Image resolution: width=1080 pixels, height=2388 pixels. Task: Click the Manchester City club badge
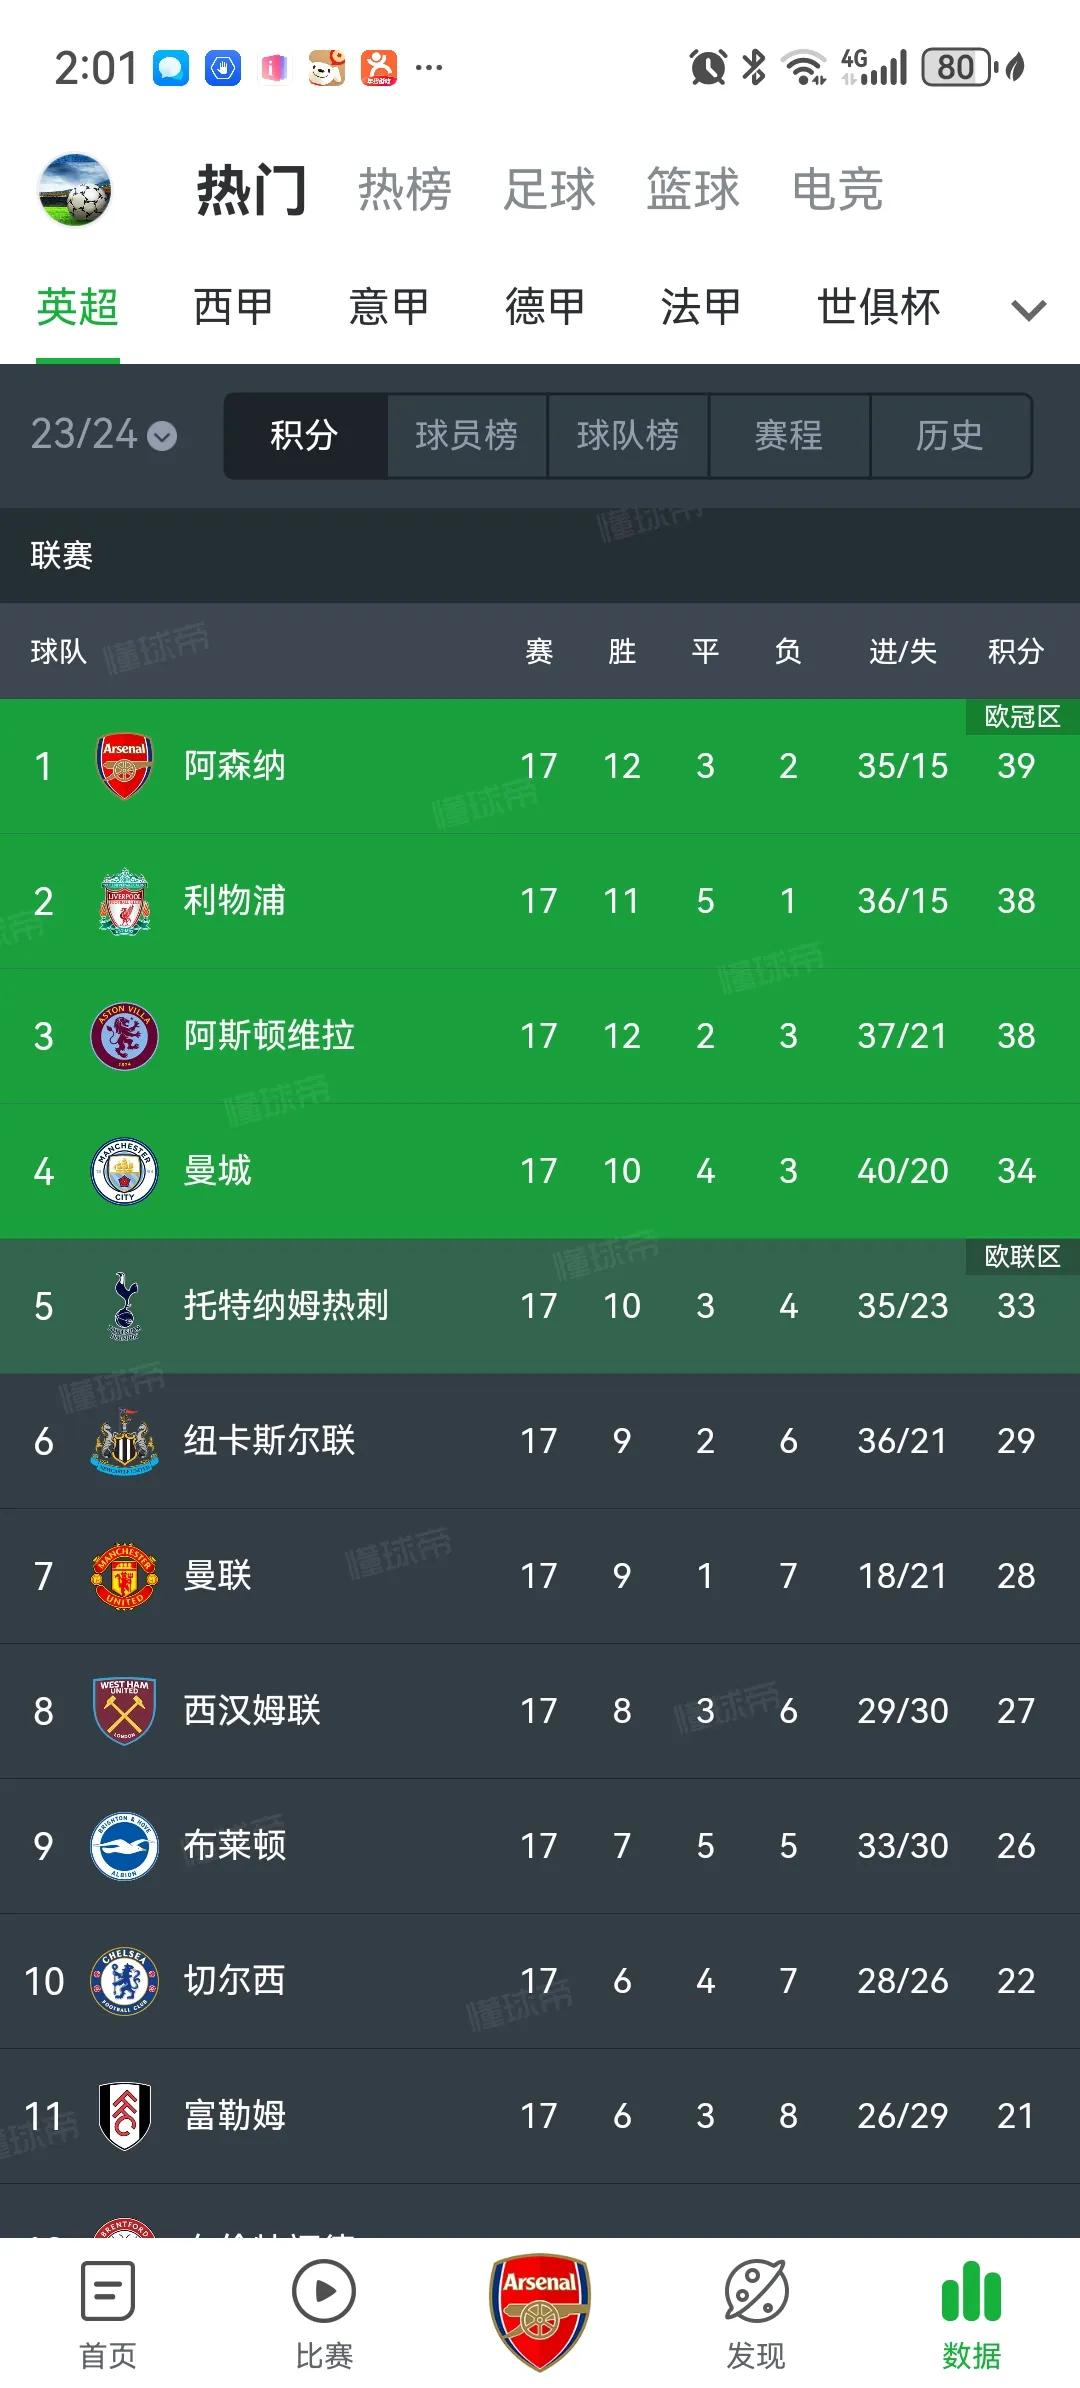tap(124, 1172)
